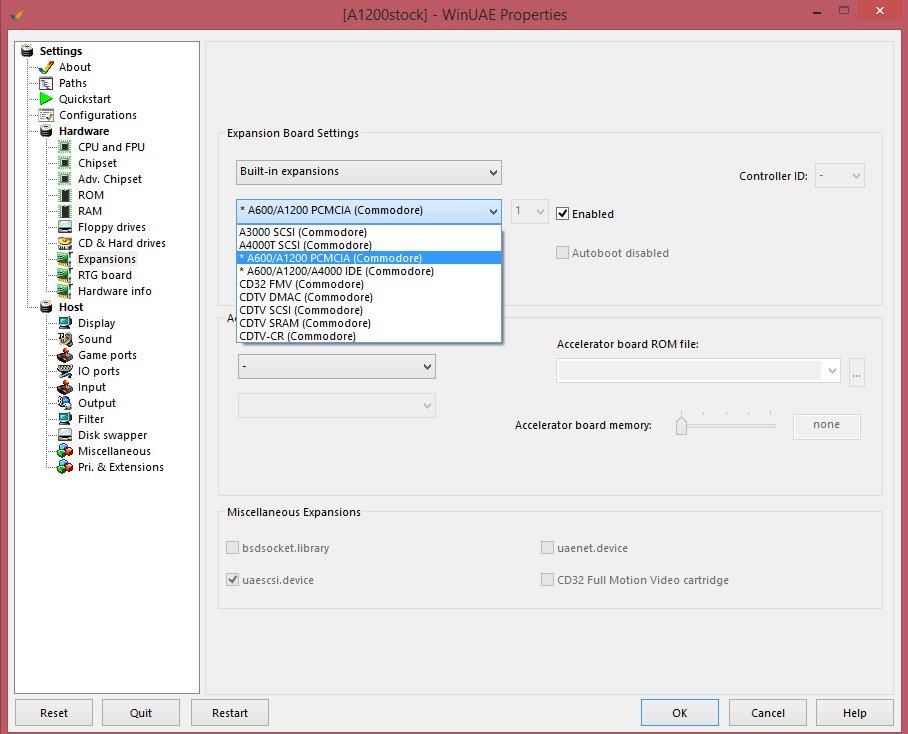Select highlighted A600/A1200 PCMCIA list entry
The height and width of the screenshot is (734, 908).
pos(369,258)
